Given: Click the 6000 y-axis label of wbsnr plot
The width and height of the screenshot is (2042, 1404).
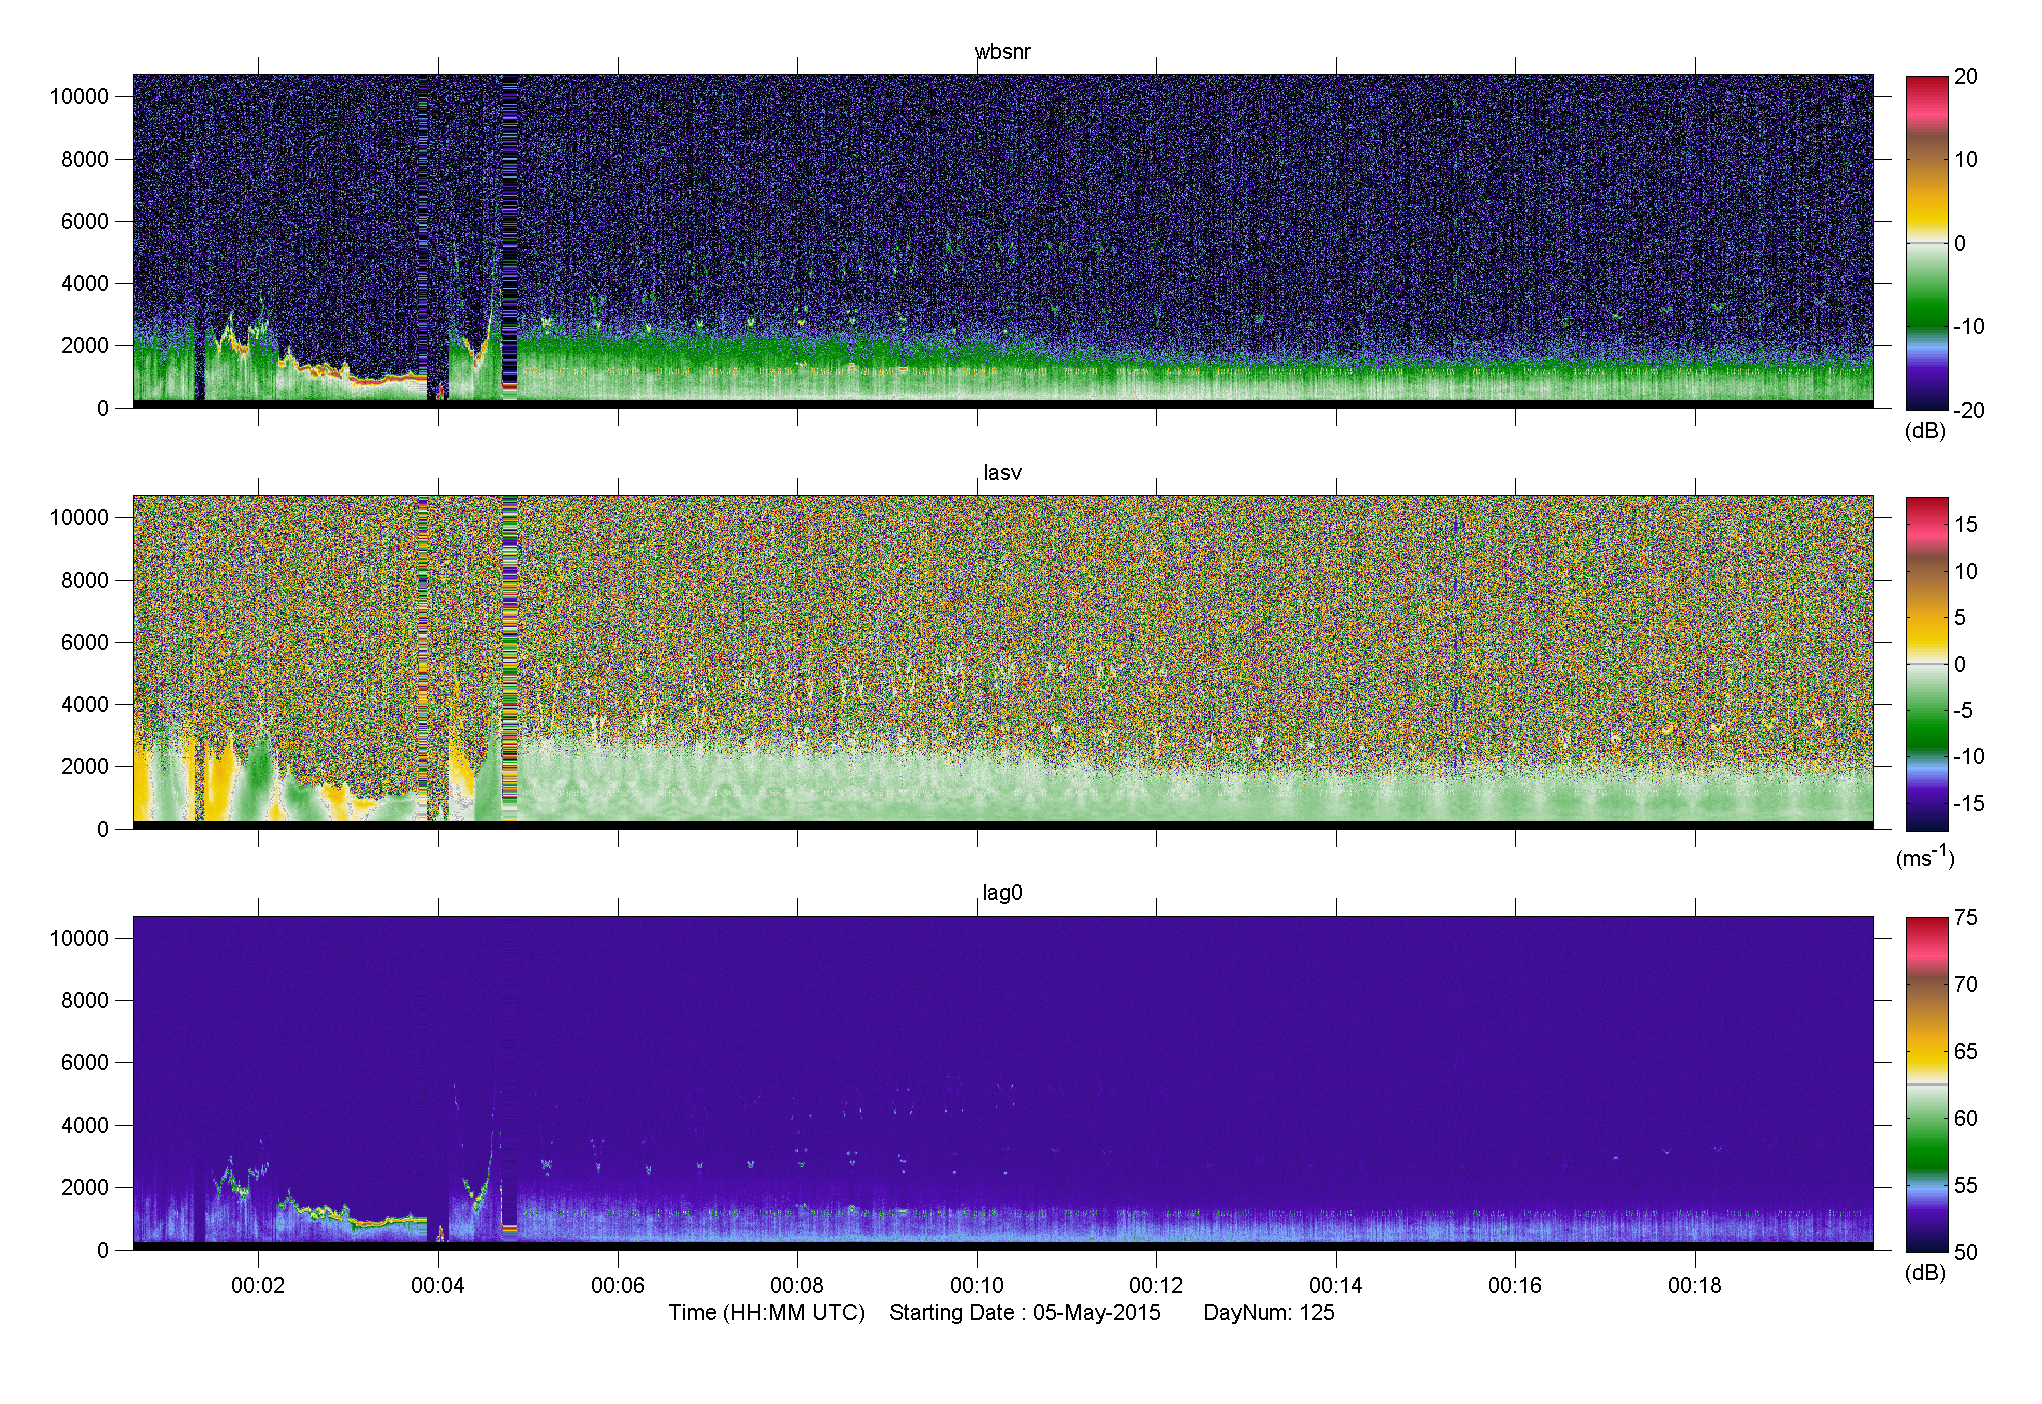Looking at the screenshot, I should [x=84, y=221].
